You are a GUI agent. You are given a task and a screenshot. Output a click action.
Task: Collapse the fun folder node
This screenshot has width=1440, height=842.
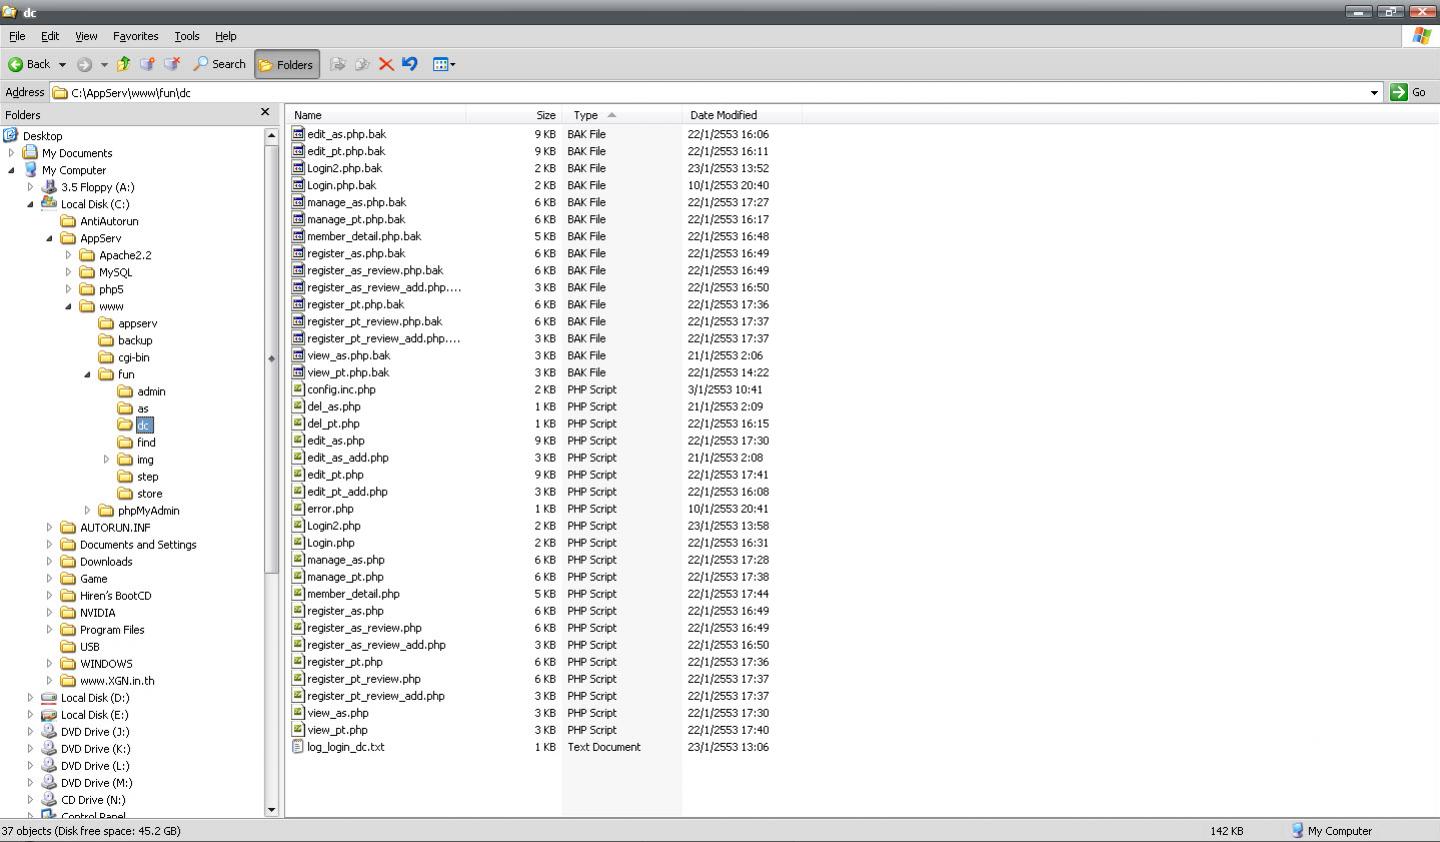[87, 374]
